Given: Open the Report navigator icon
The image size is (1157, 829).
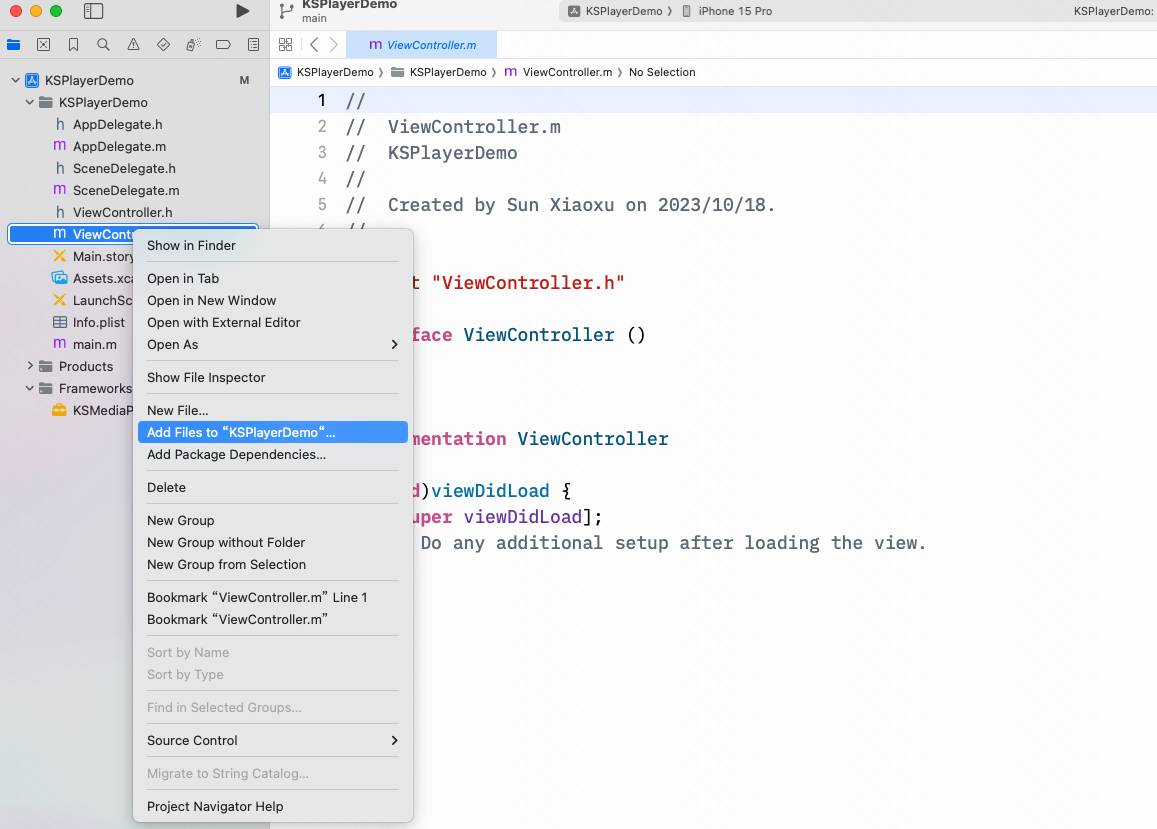Looking at the screenshot, I should click(253, 45).
